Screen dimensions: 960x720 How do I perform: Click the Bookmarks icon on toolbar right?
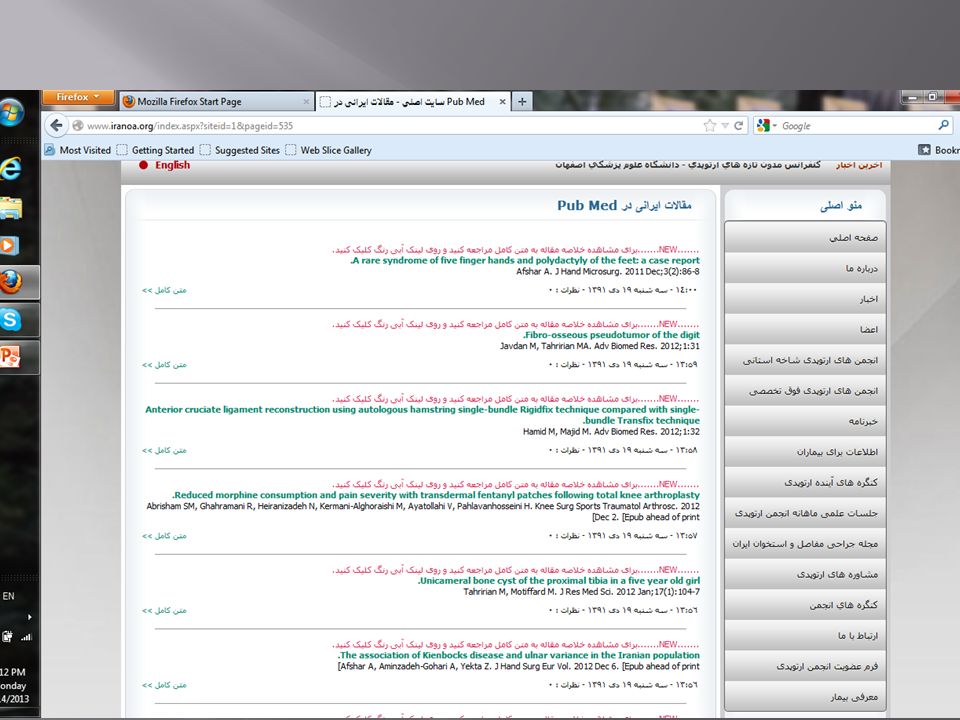(924, 150)
